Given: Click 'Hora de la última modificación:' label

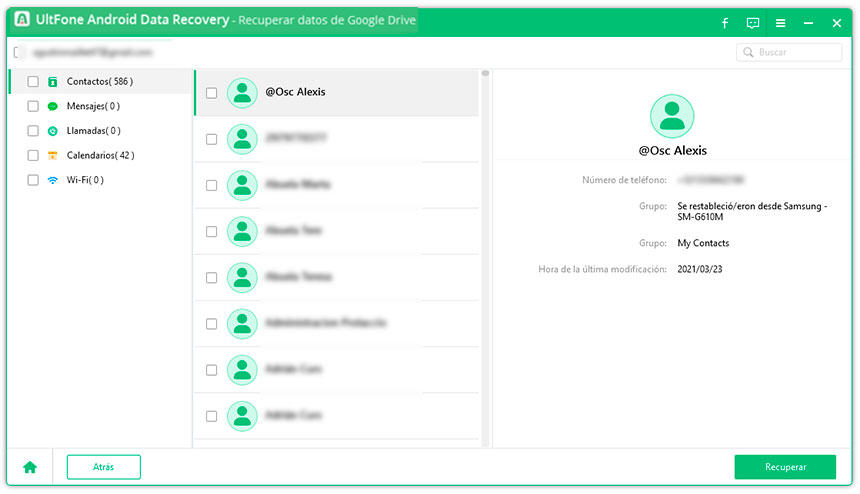Looking at the screenshot, I should point(602,269).
